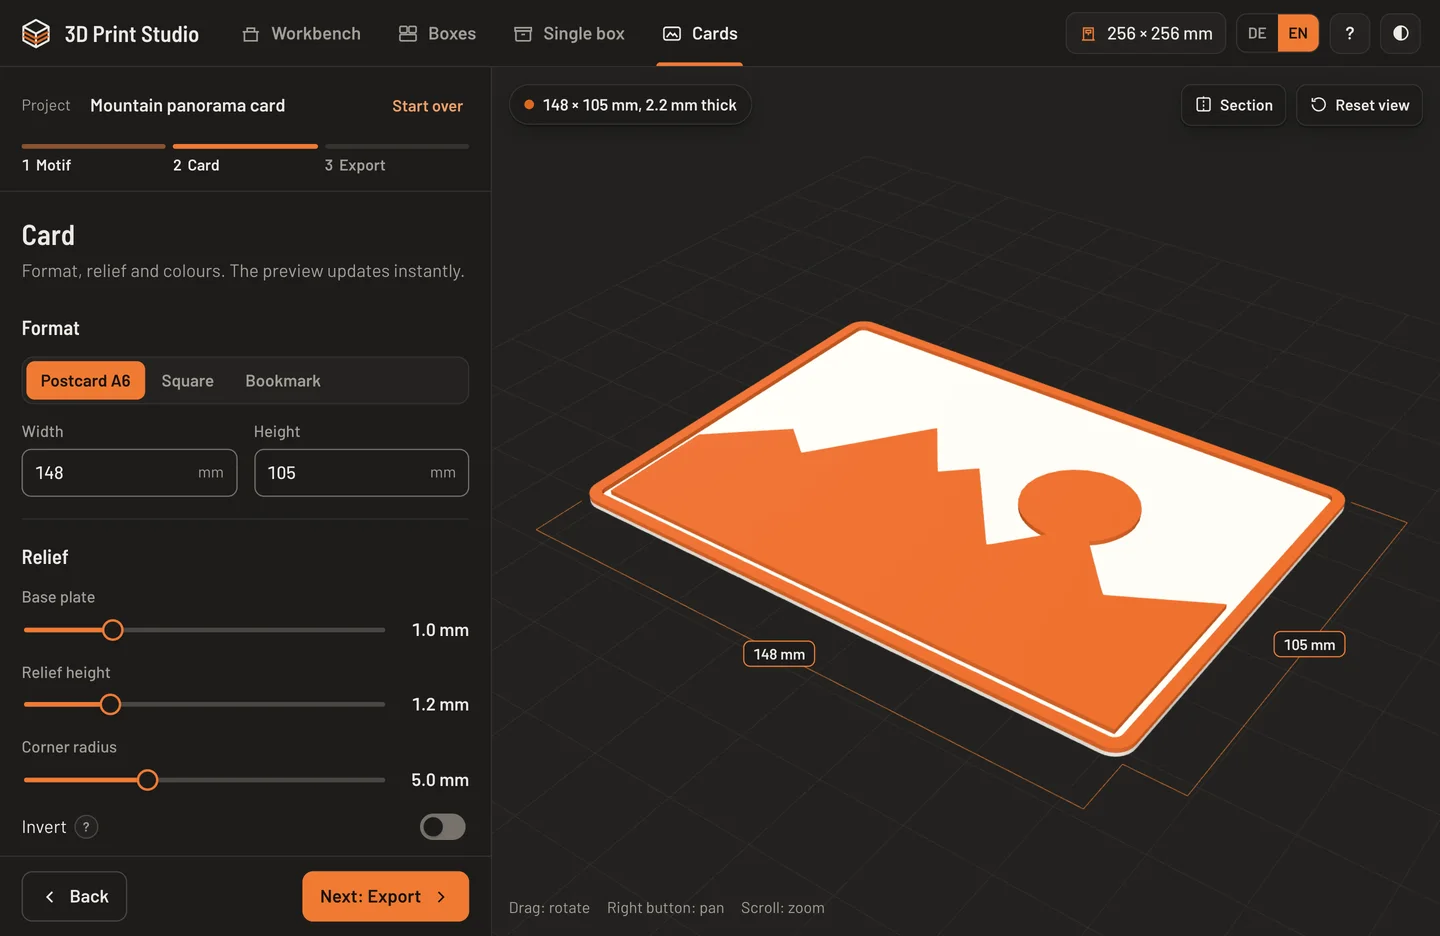The width and height of the screenshot is (1440, 936).
Task: Toggle the Invert switch
Action: click(443, 827)
